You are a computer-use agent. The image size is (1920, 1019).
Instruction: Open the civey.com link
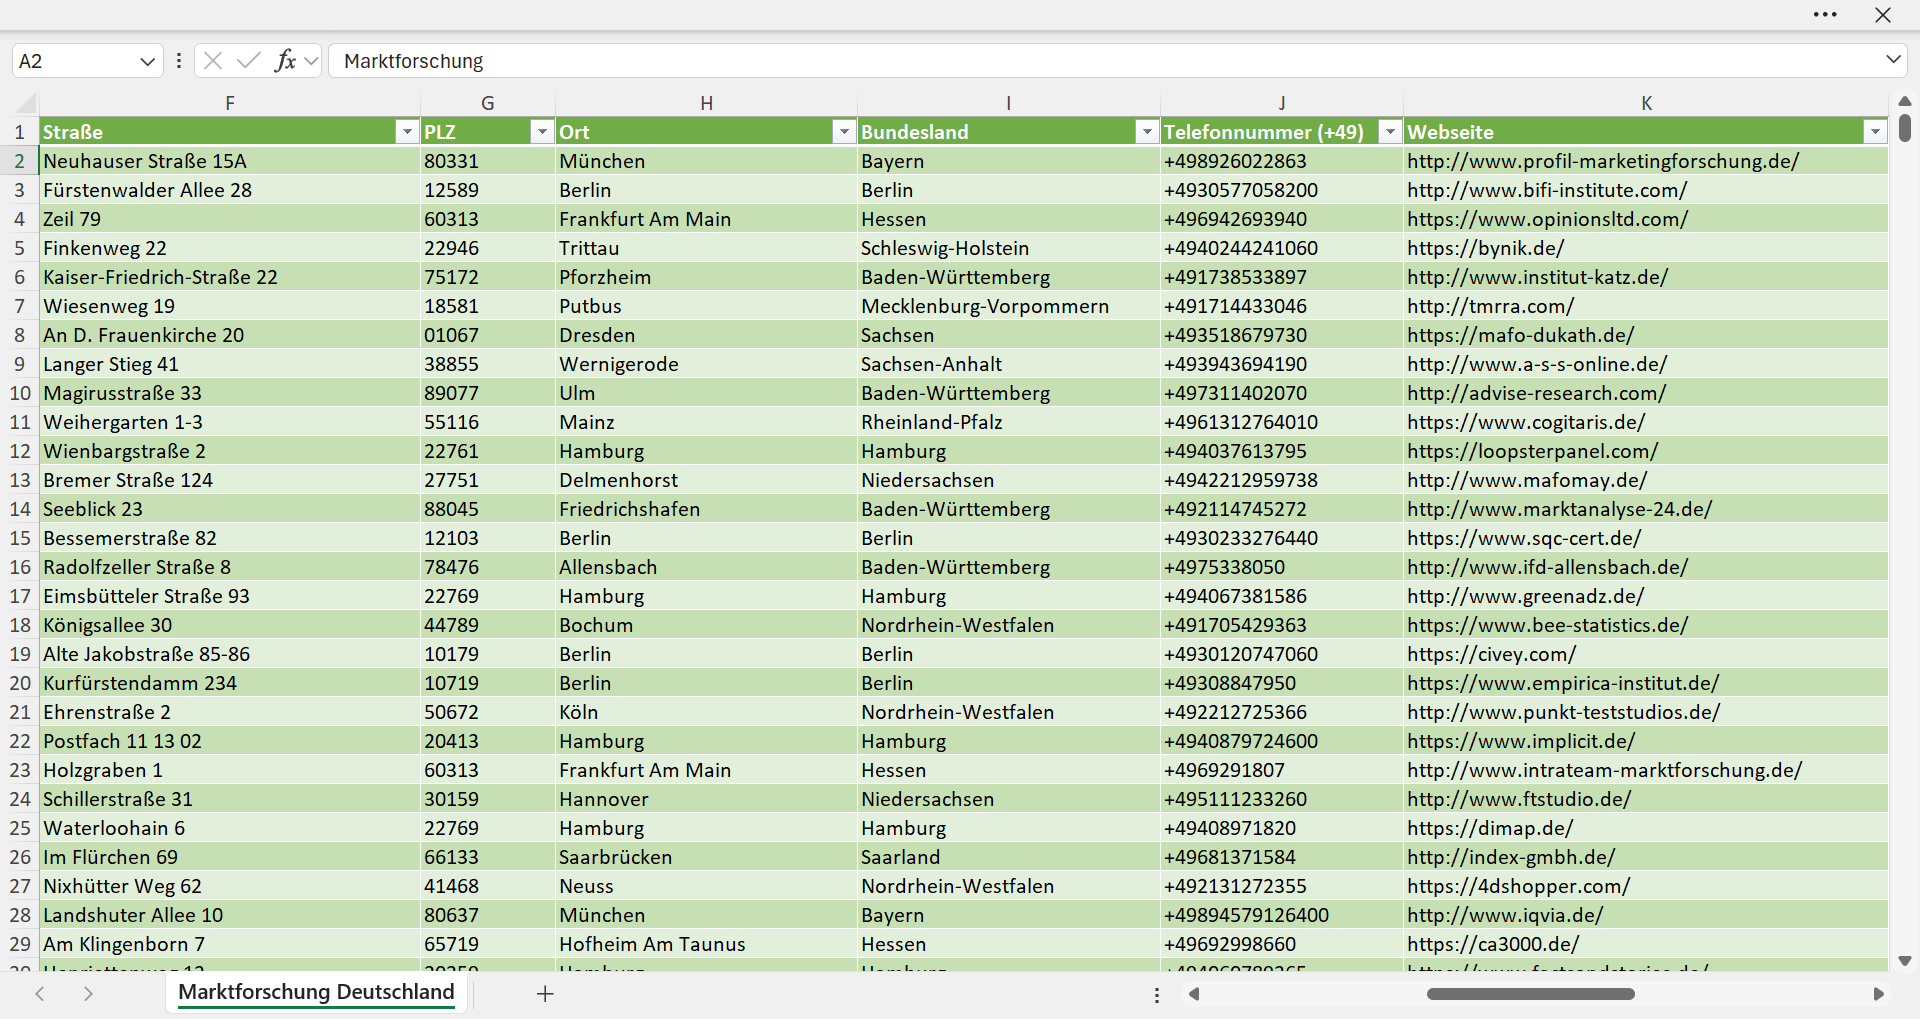[1492, 654]
